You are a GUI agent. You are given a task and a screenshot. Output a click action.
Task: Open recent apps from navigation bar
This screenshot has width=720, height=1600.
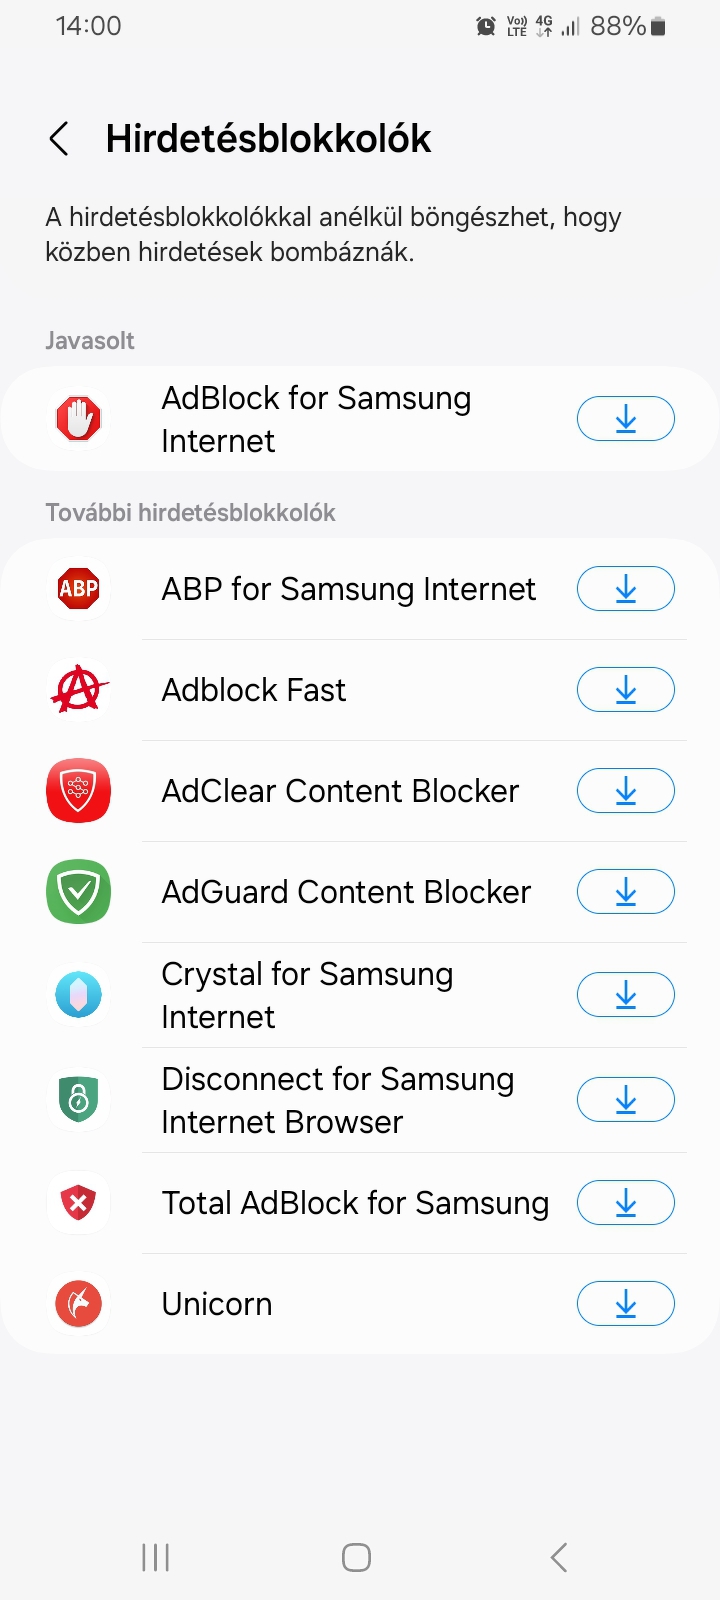click(156, 1557)
